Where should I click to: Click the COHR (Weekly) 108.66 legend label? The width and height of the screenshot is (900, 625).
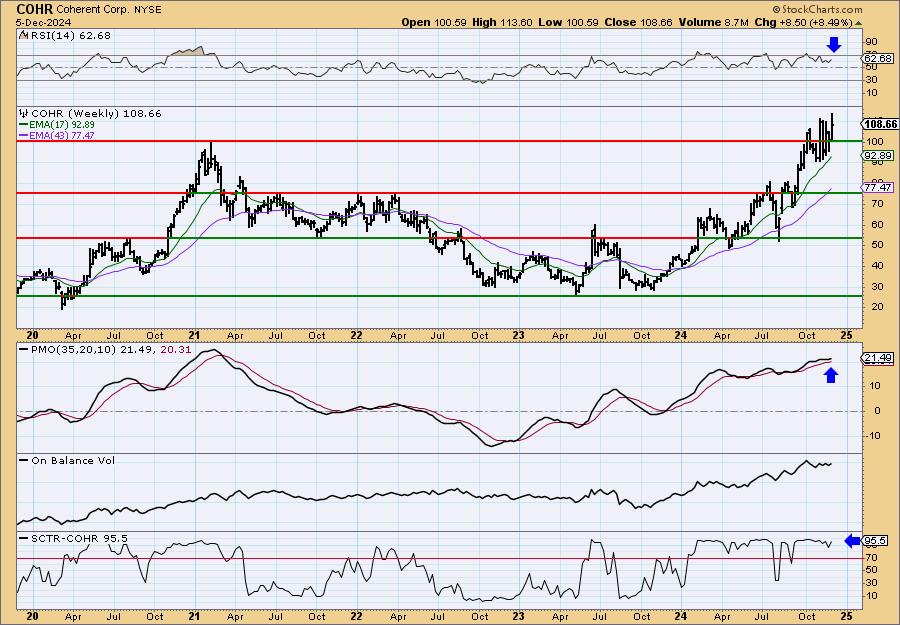coord(96,113)
